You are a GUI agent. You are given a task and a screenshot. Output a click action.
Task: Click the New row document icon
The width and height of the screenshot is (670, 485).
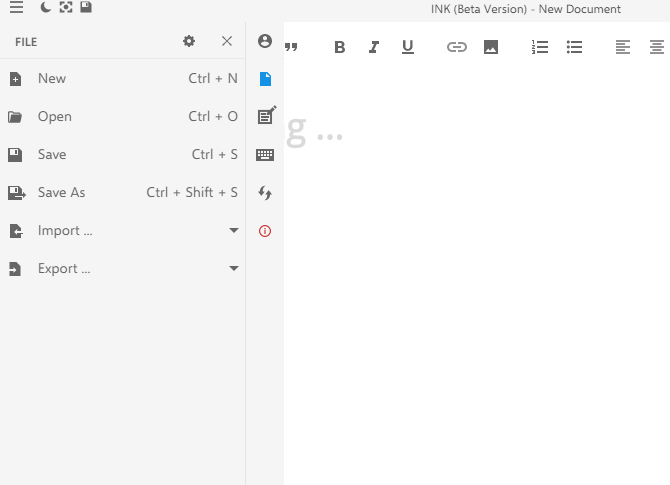tap(15, 79)
